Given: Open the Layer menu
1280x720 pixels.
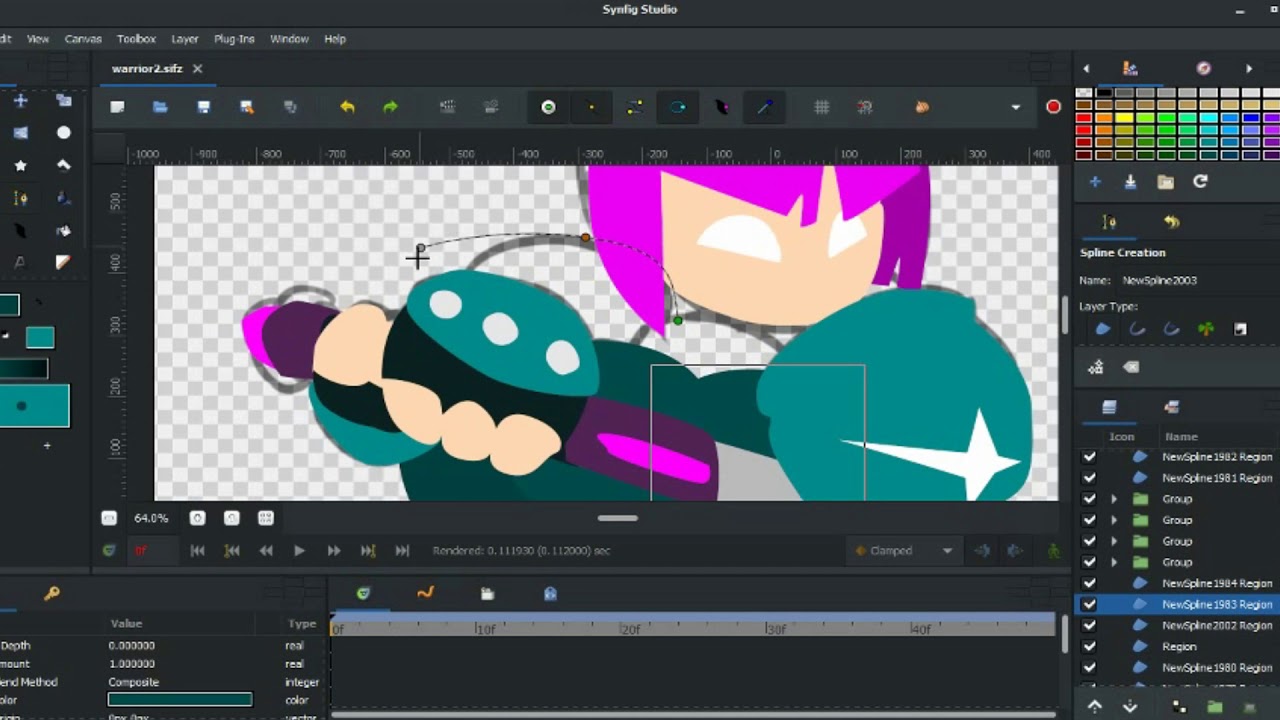Looking at the screenshot, I should point(184,39).
